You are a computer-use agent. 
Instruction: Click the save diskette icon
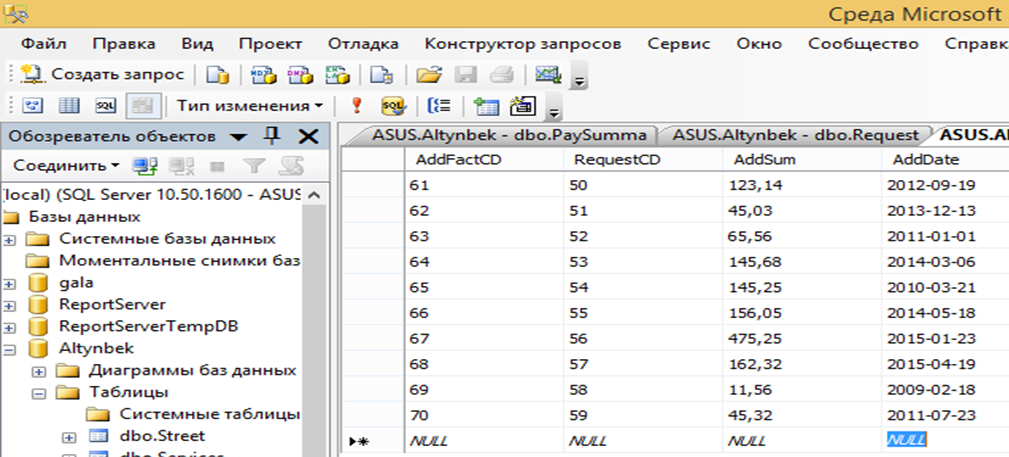click(x=465, y=75)
